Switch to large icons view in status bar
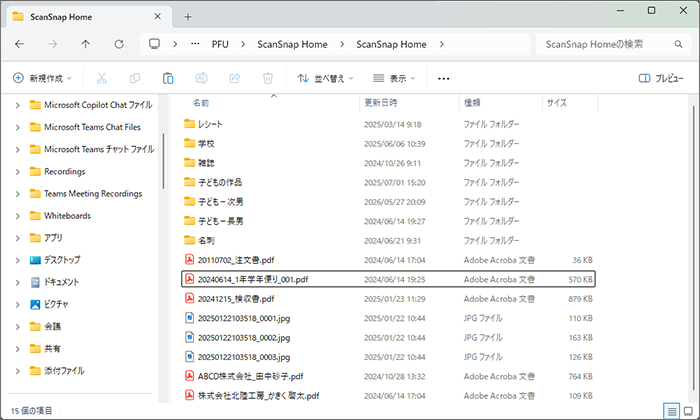Image resolution: width=700 pixels, height=420 pixels. pyautogui.click(x=688, y=411)
